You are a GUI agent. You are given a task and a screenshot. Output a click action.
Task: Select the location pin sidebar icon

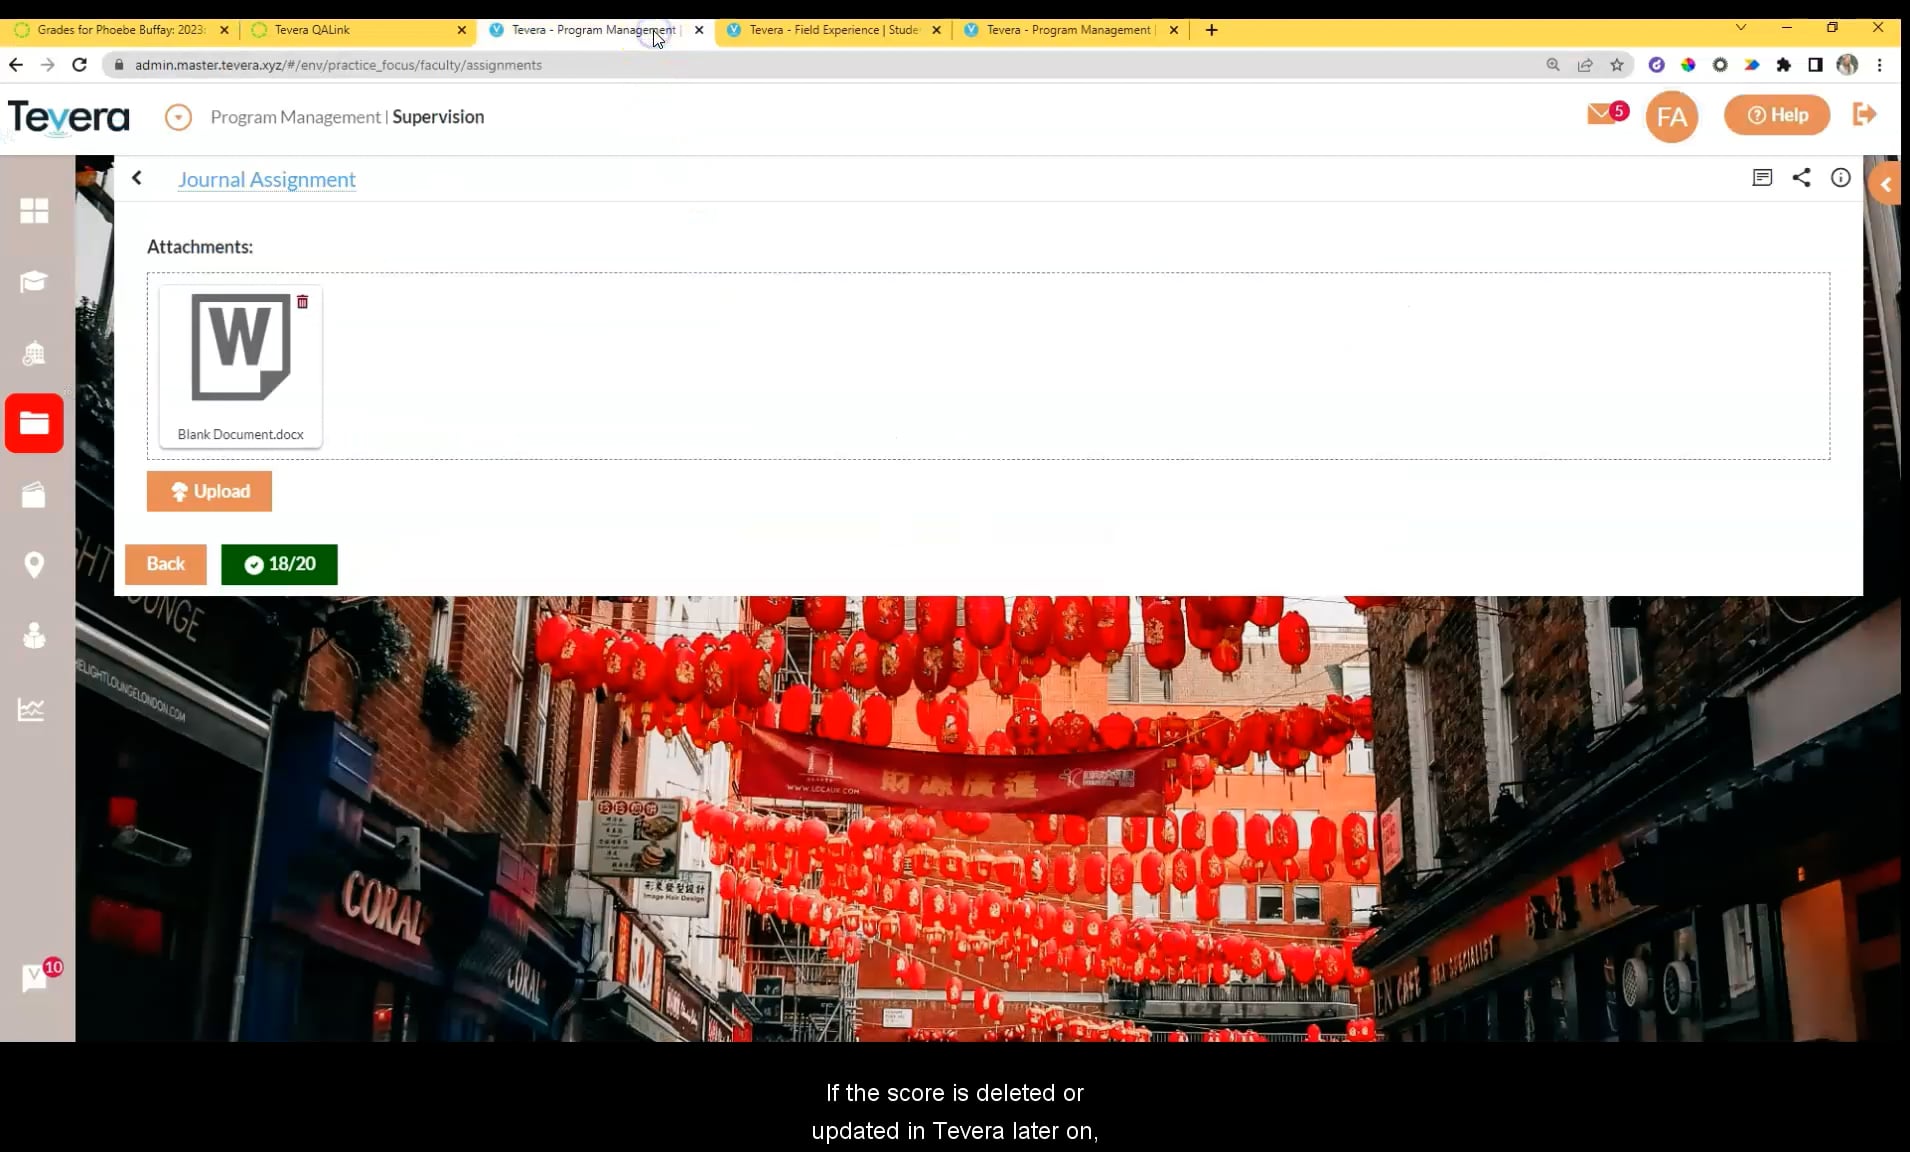click(35, 565)
